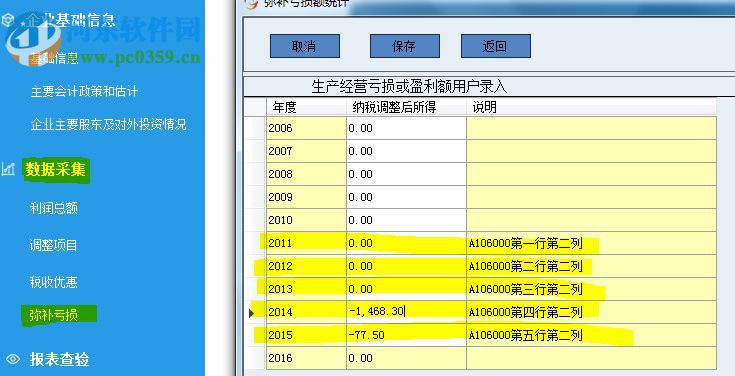Screen dimensions: 735x376
Task: Open 弥补亏损 in sidebar
Action: click(x=53, y=315)
